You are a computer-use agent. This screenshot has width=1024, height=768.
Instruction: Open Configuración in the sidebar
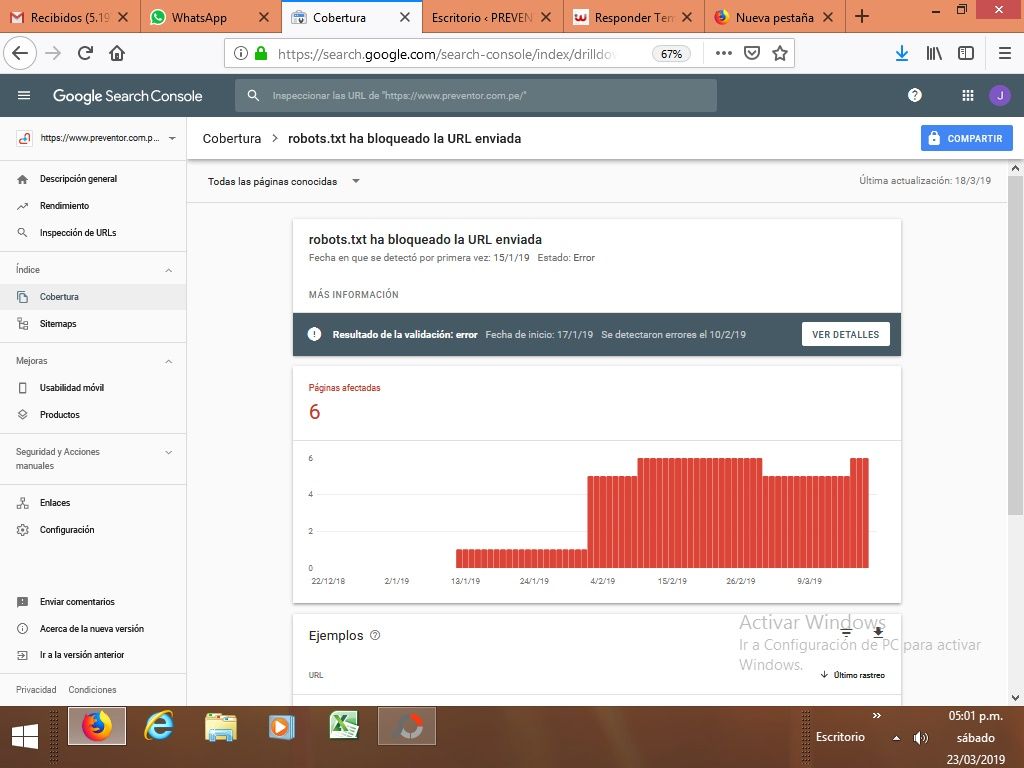[67, 530]
